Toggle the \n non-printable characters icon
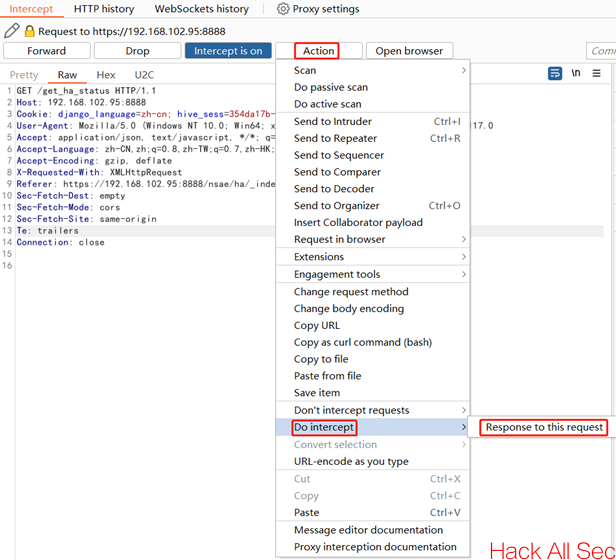The height and width of the screenshot is (560, 616). coord(576,73)
